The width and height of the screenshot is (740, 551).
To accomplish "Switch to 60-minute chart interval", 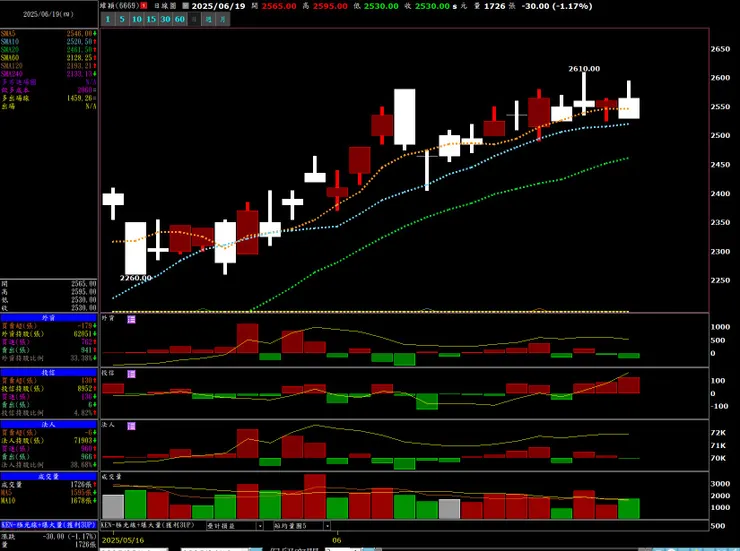I will click(x=180, y=19).
